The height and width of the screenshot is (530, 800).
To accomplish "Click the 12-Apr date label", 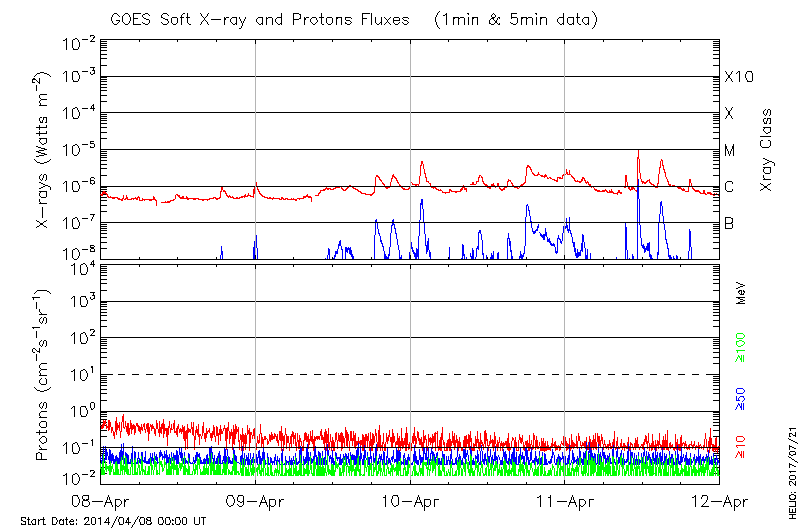I will click(718, 502).
